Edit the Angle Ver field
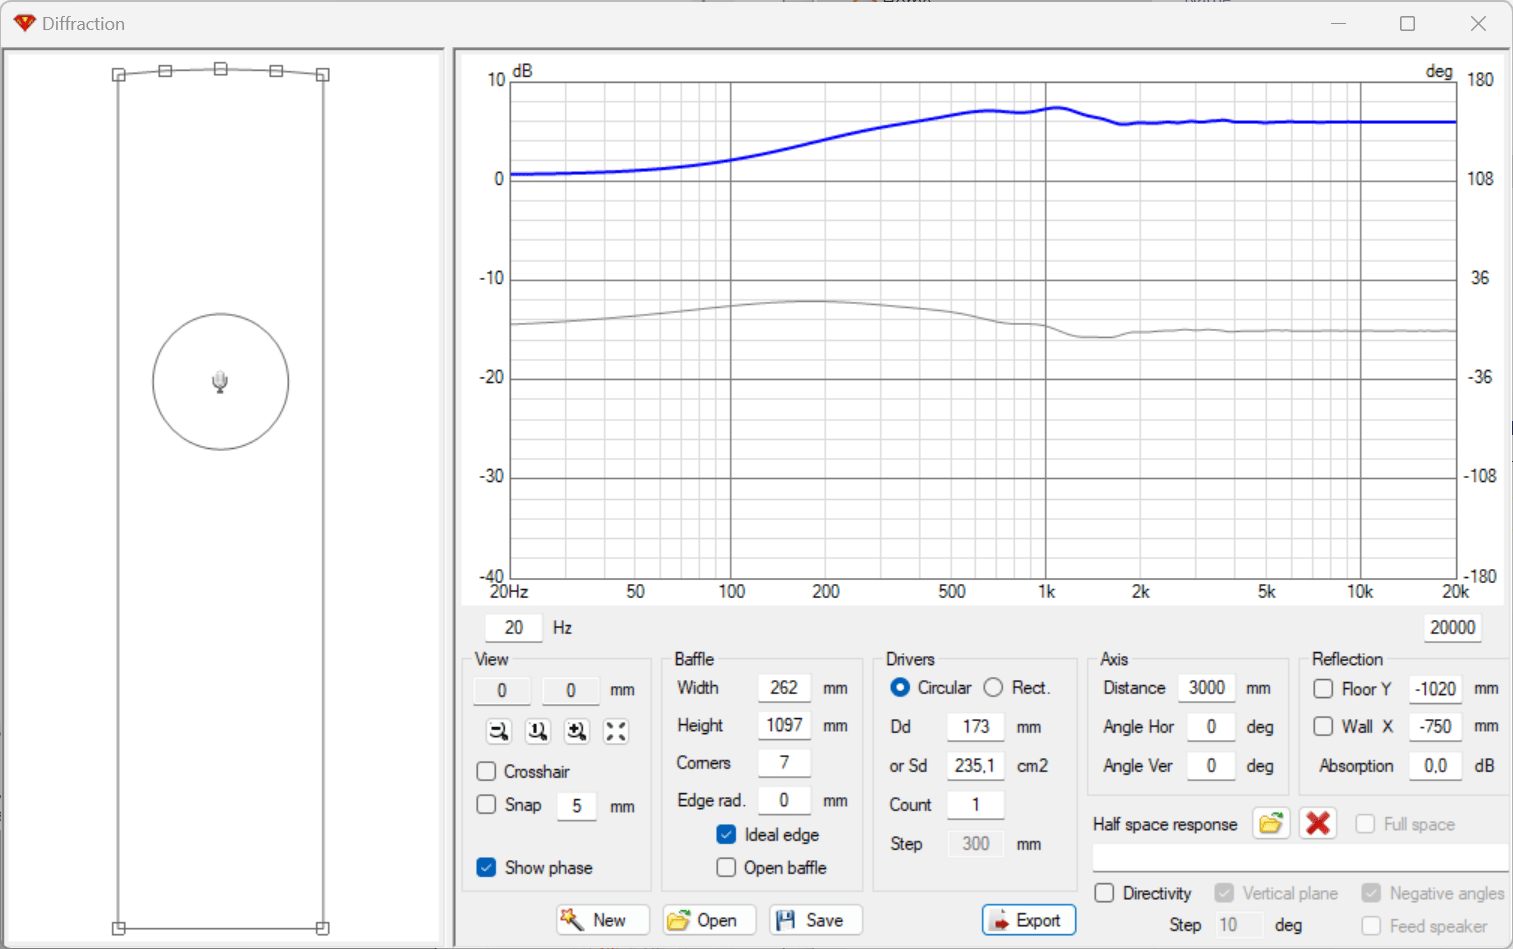The image size is (1513, 949). click(x=1211, y=765)
